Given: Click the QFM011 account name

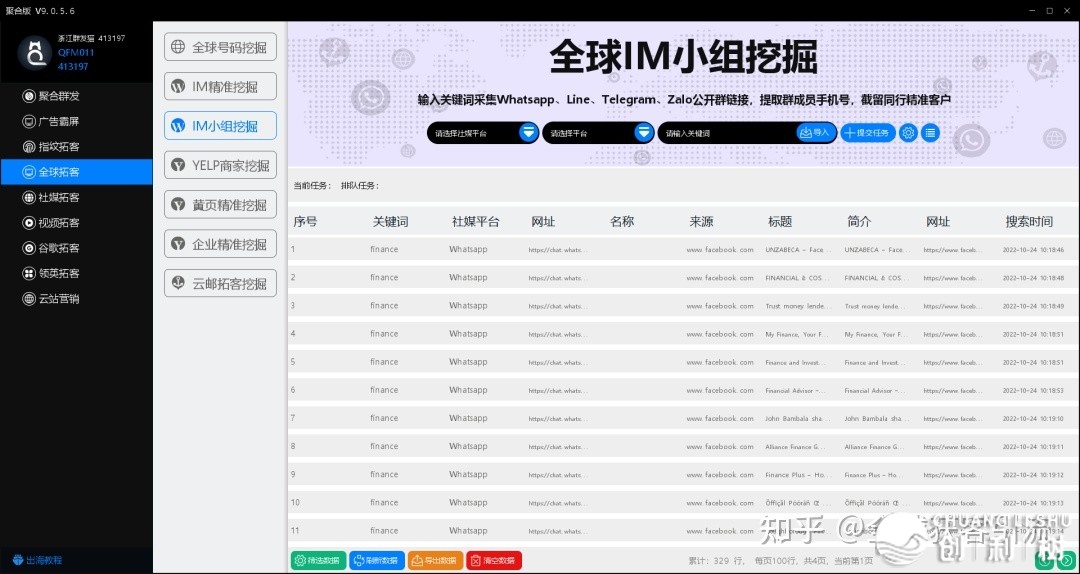Looking at the screenshot, I should 76,52.
